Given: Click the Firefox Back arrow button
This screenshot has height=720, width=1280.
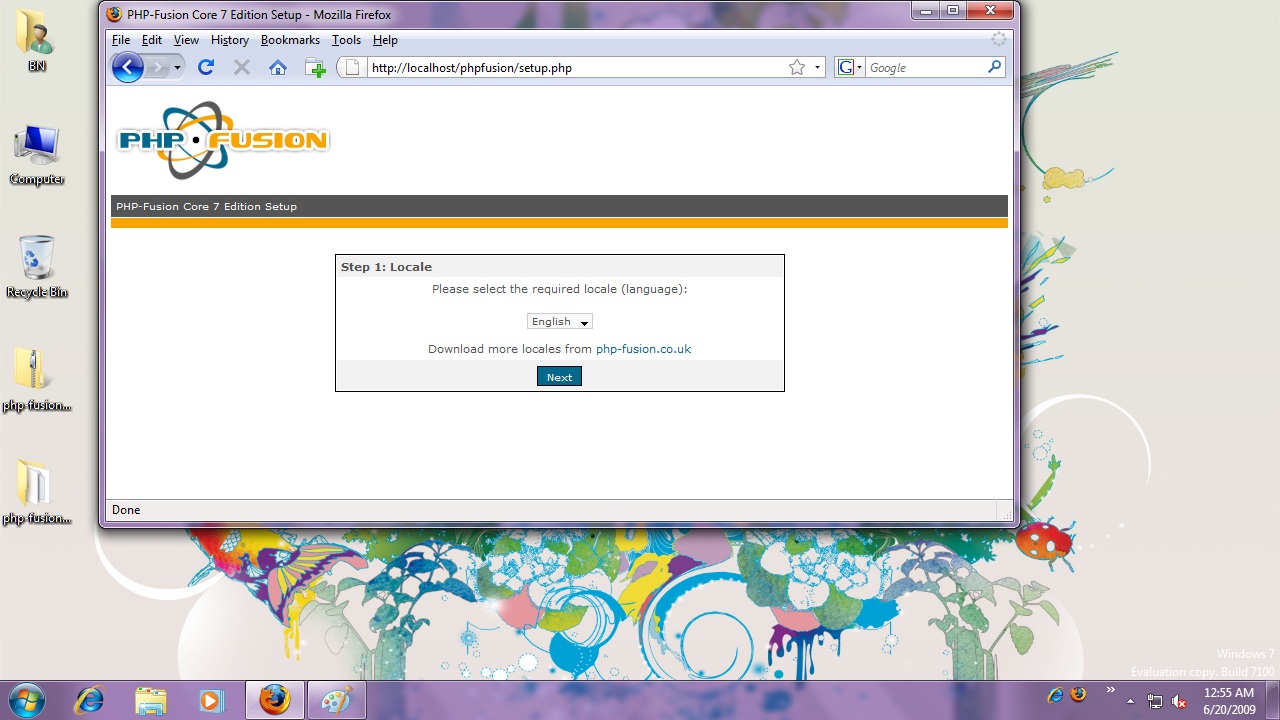Looking at the screenshot, I should (x=127, y=67).
